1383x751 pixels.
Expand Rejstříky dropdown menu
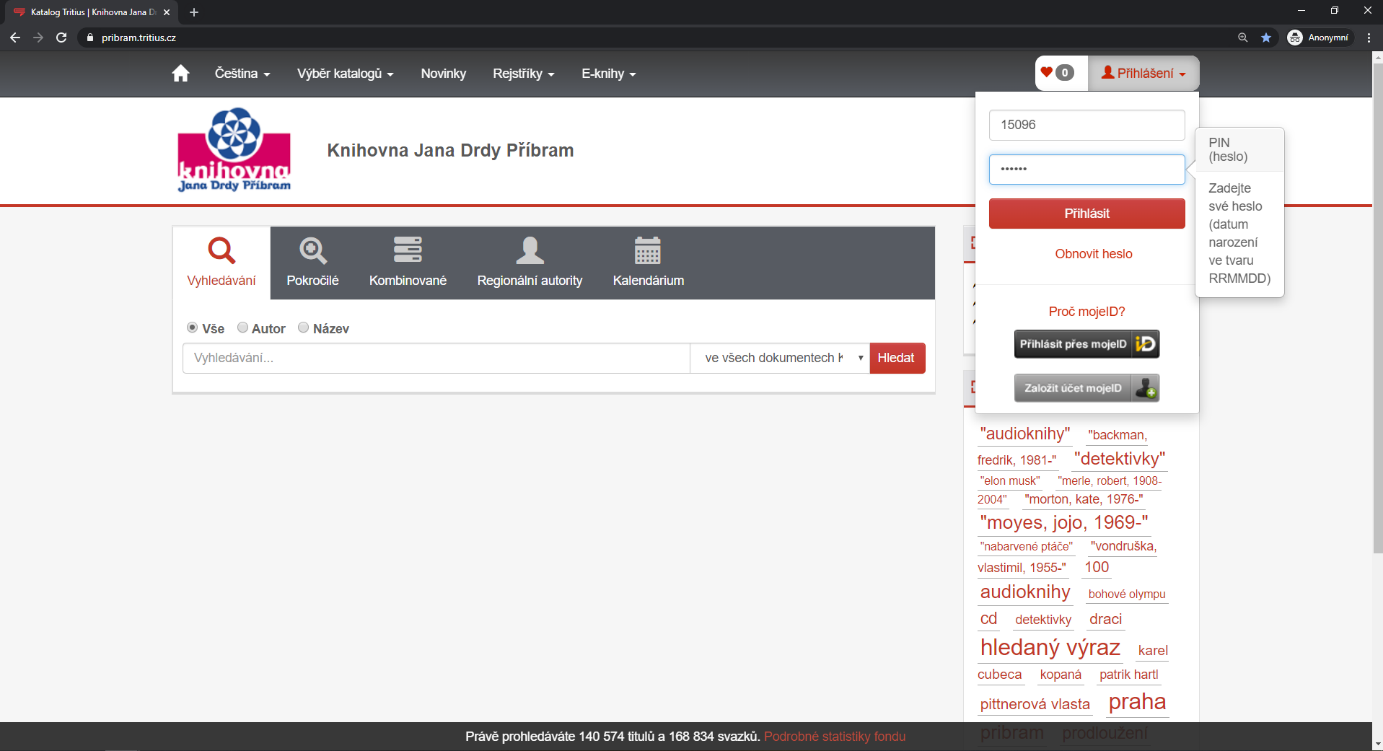(523, 73)
